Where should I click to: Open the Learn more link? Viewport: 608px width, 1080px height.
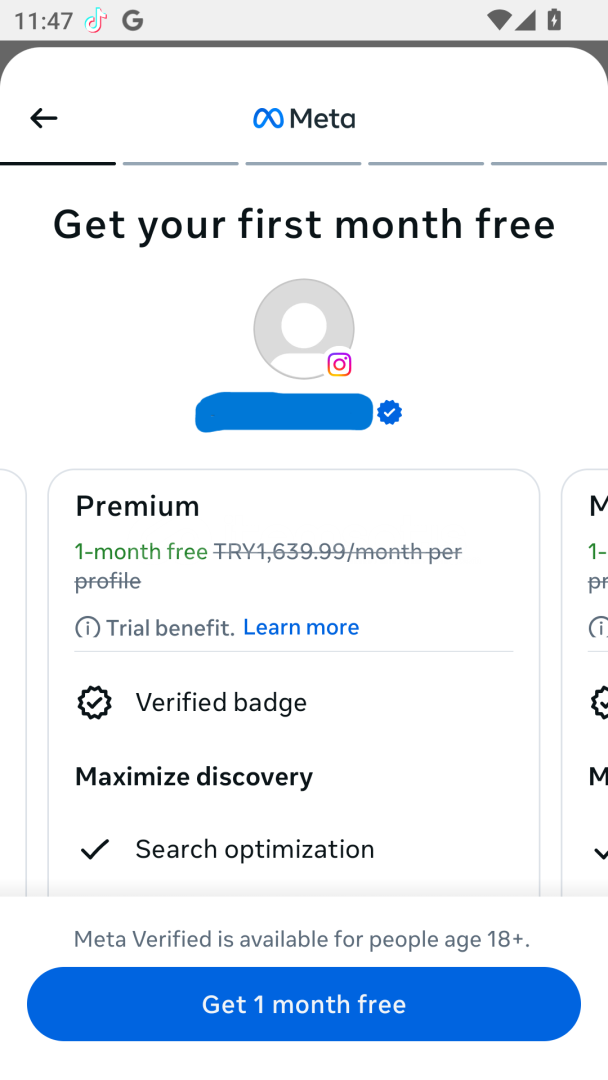pos(301,627)
